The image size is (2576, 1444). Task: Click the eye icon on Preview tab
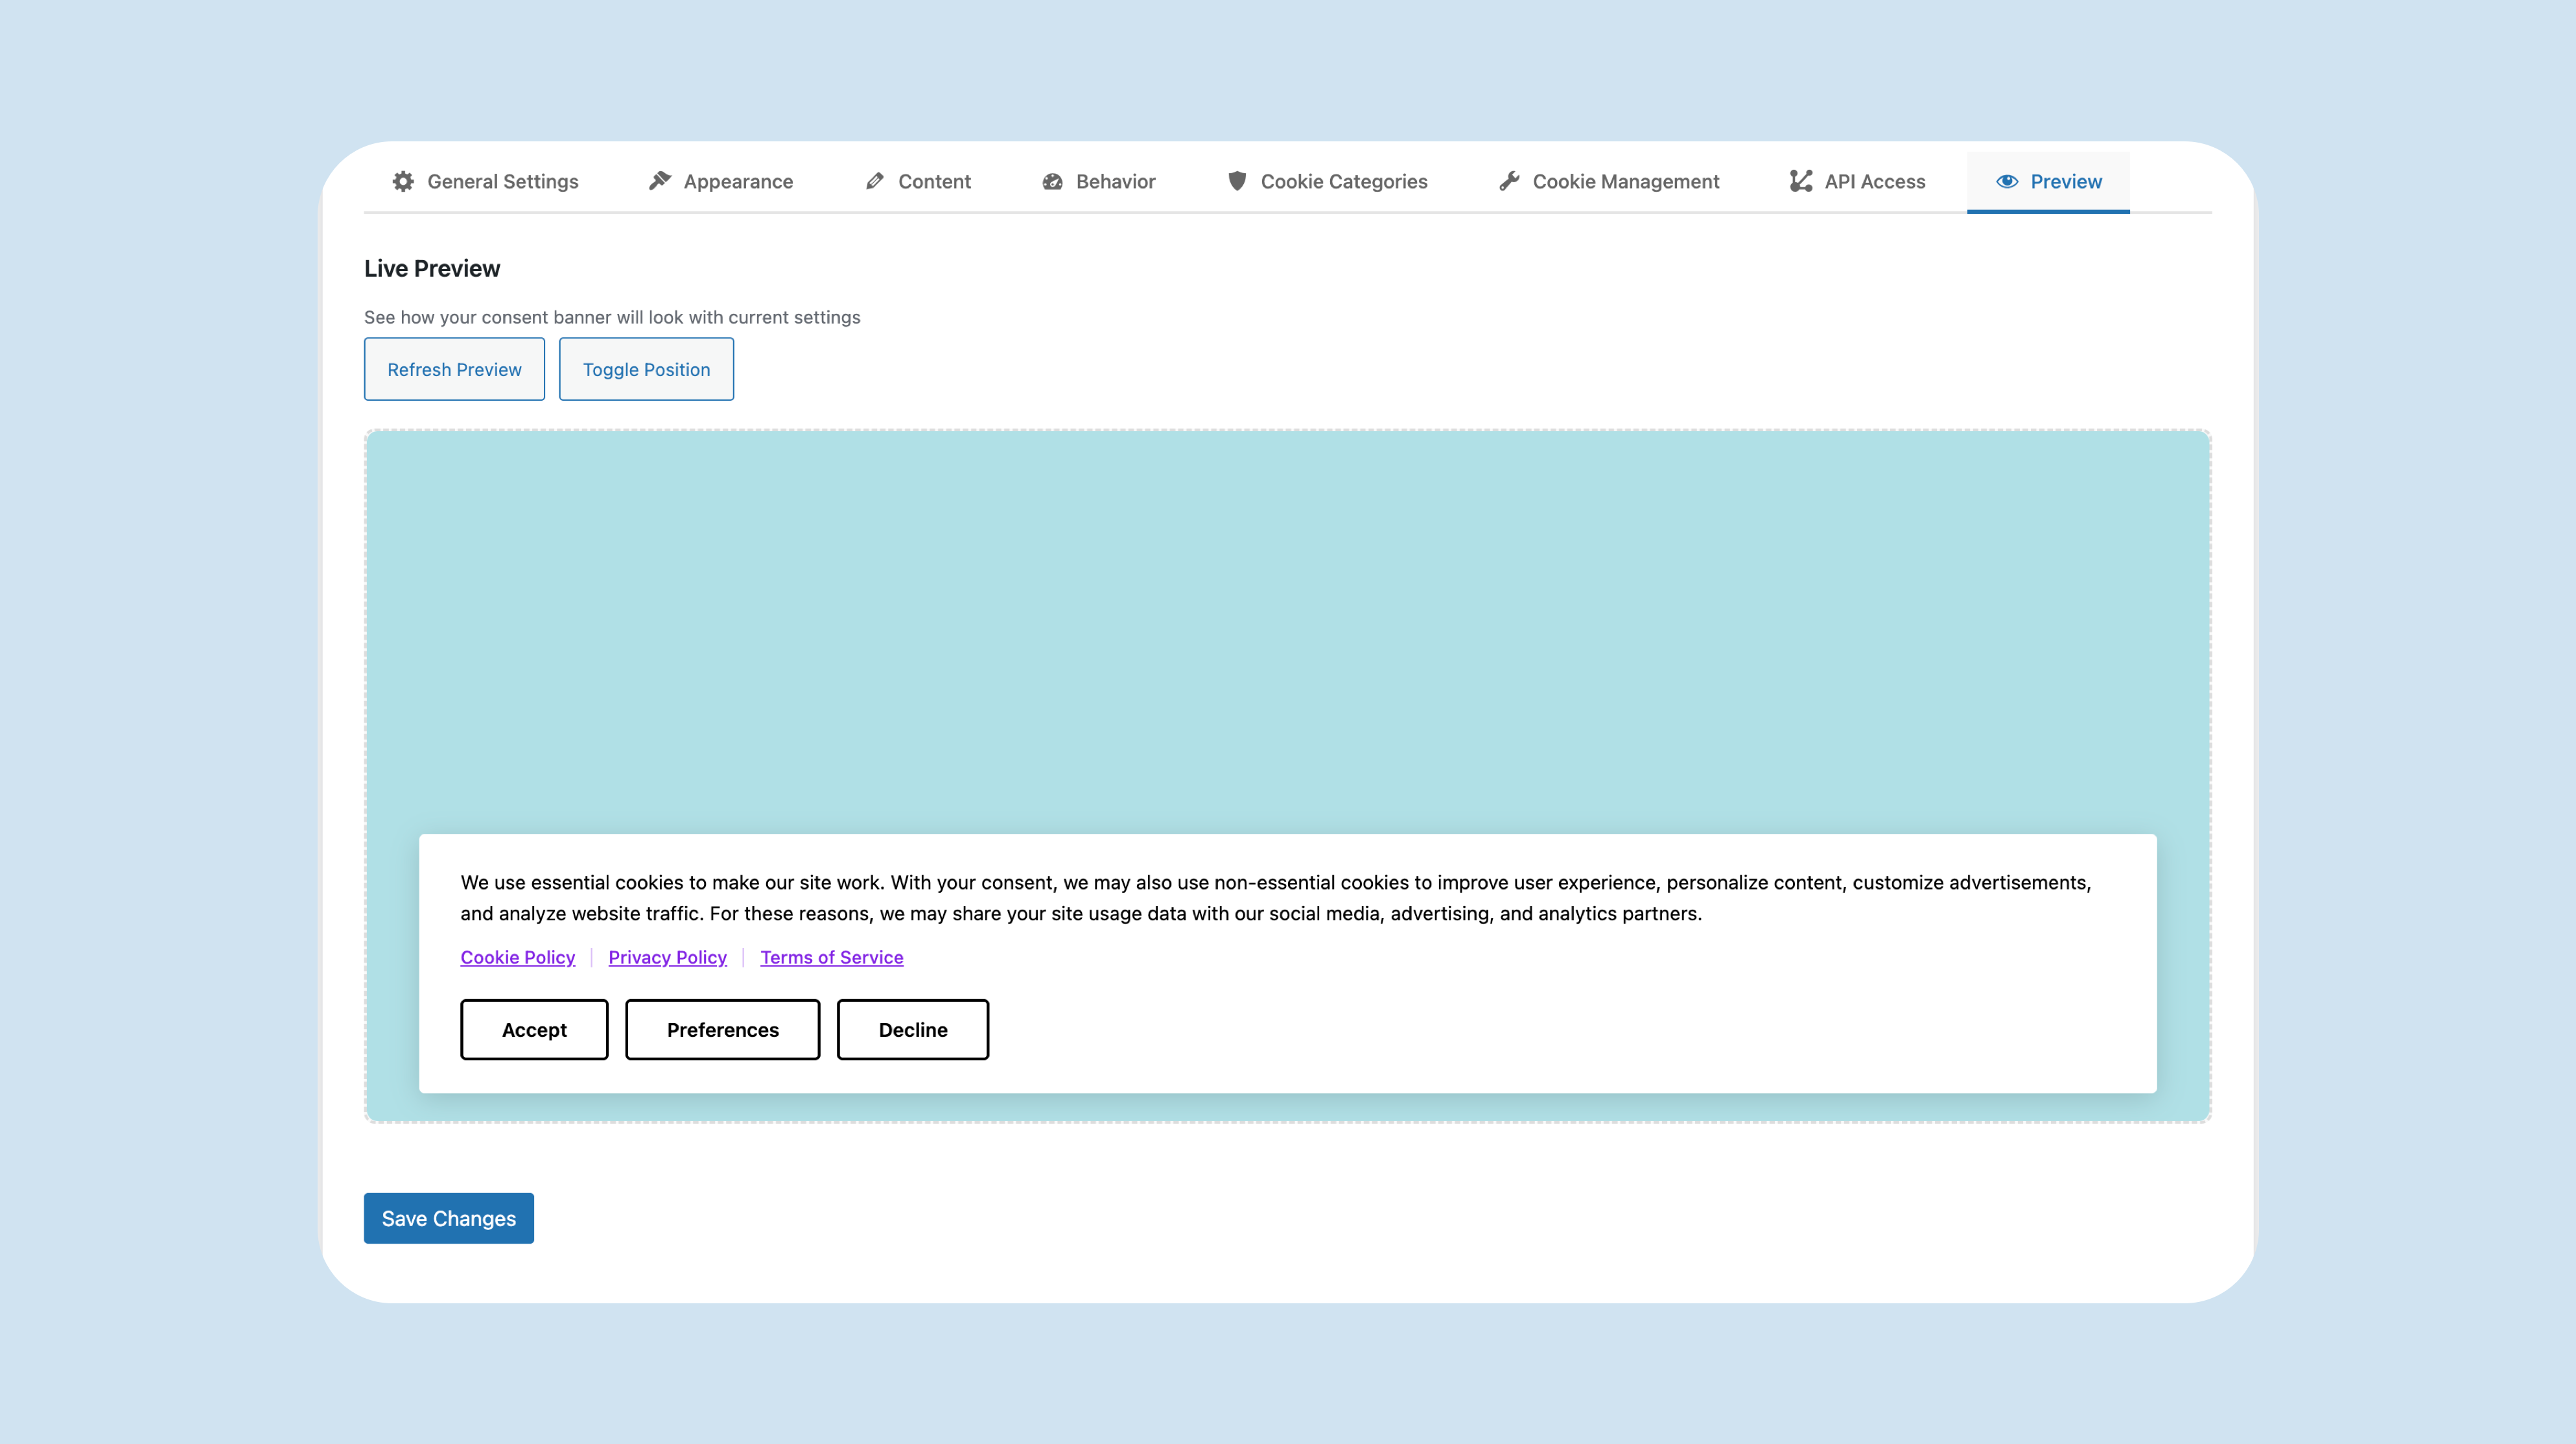click(2007, 181)
